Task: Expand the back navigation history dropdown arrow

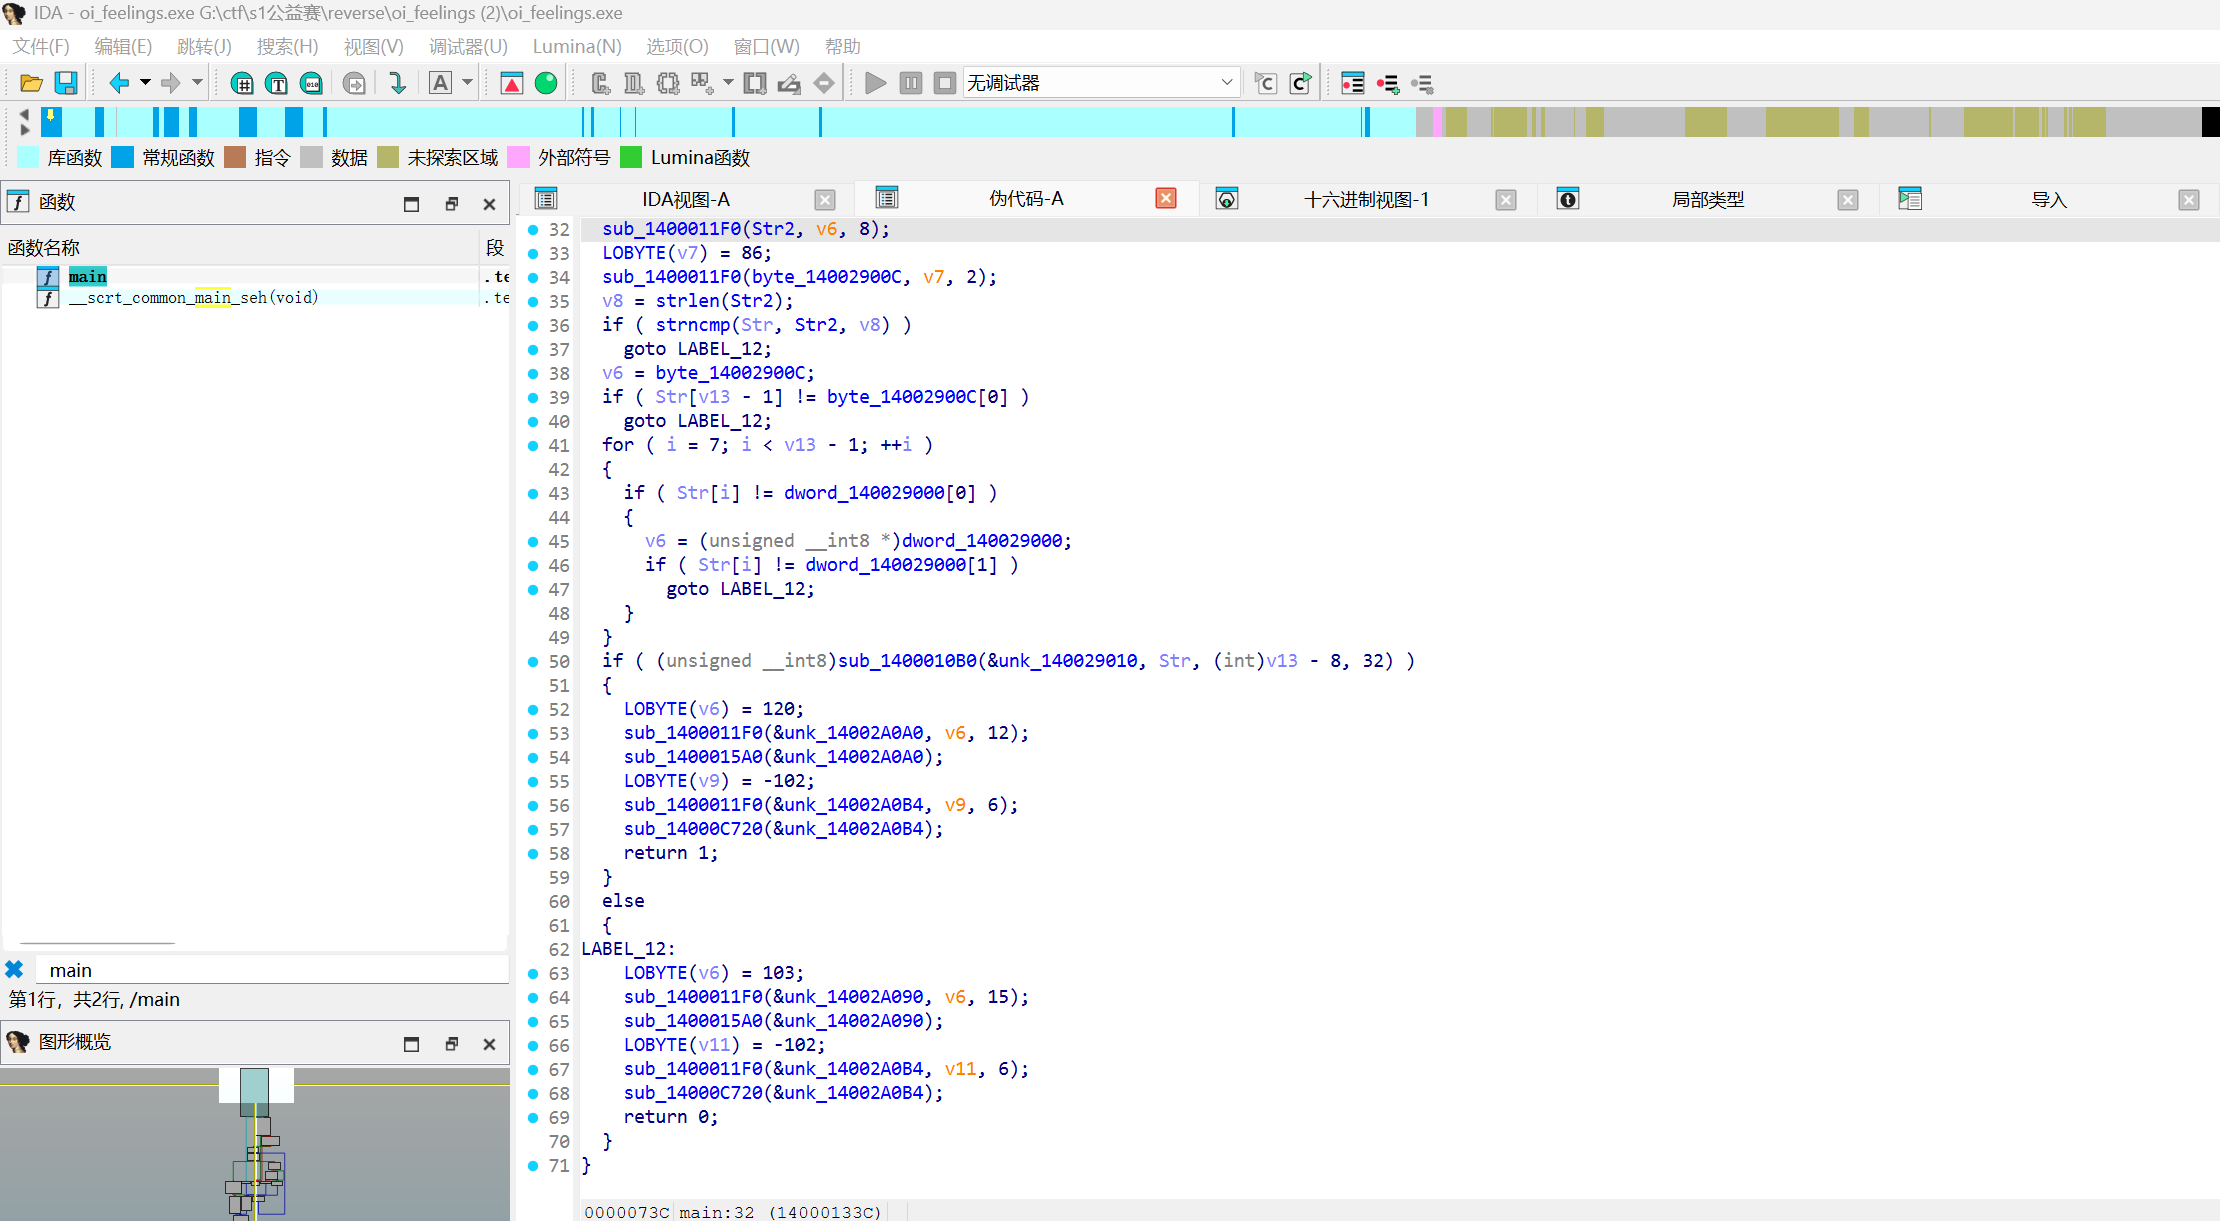Action: pyautogui.click(x=145, y=83)
